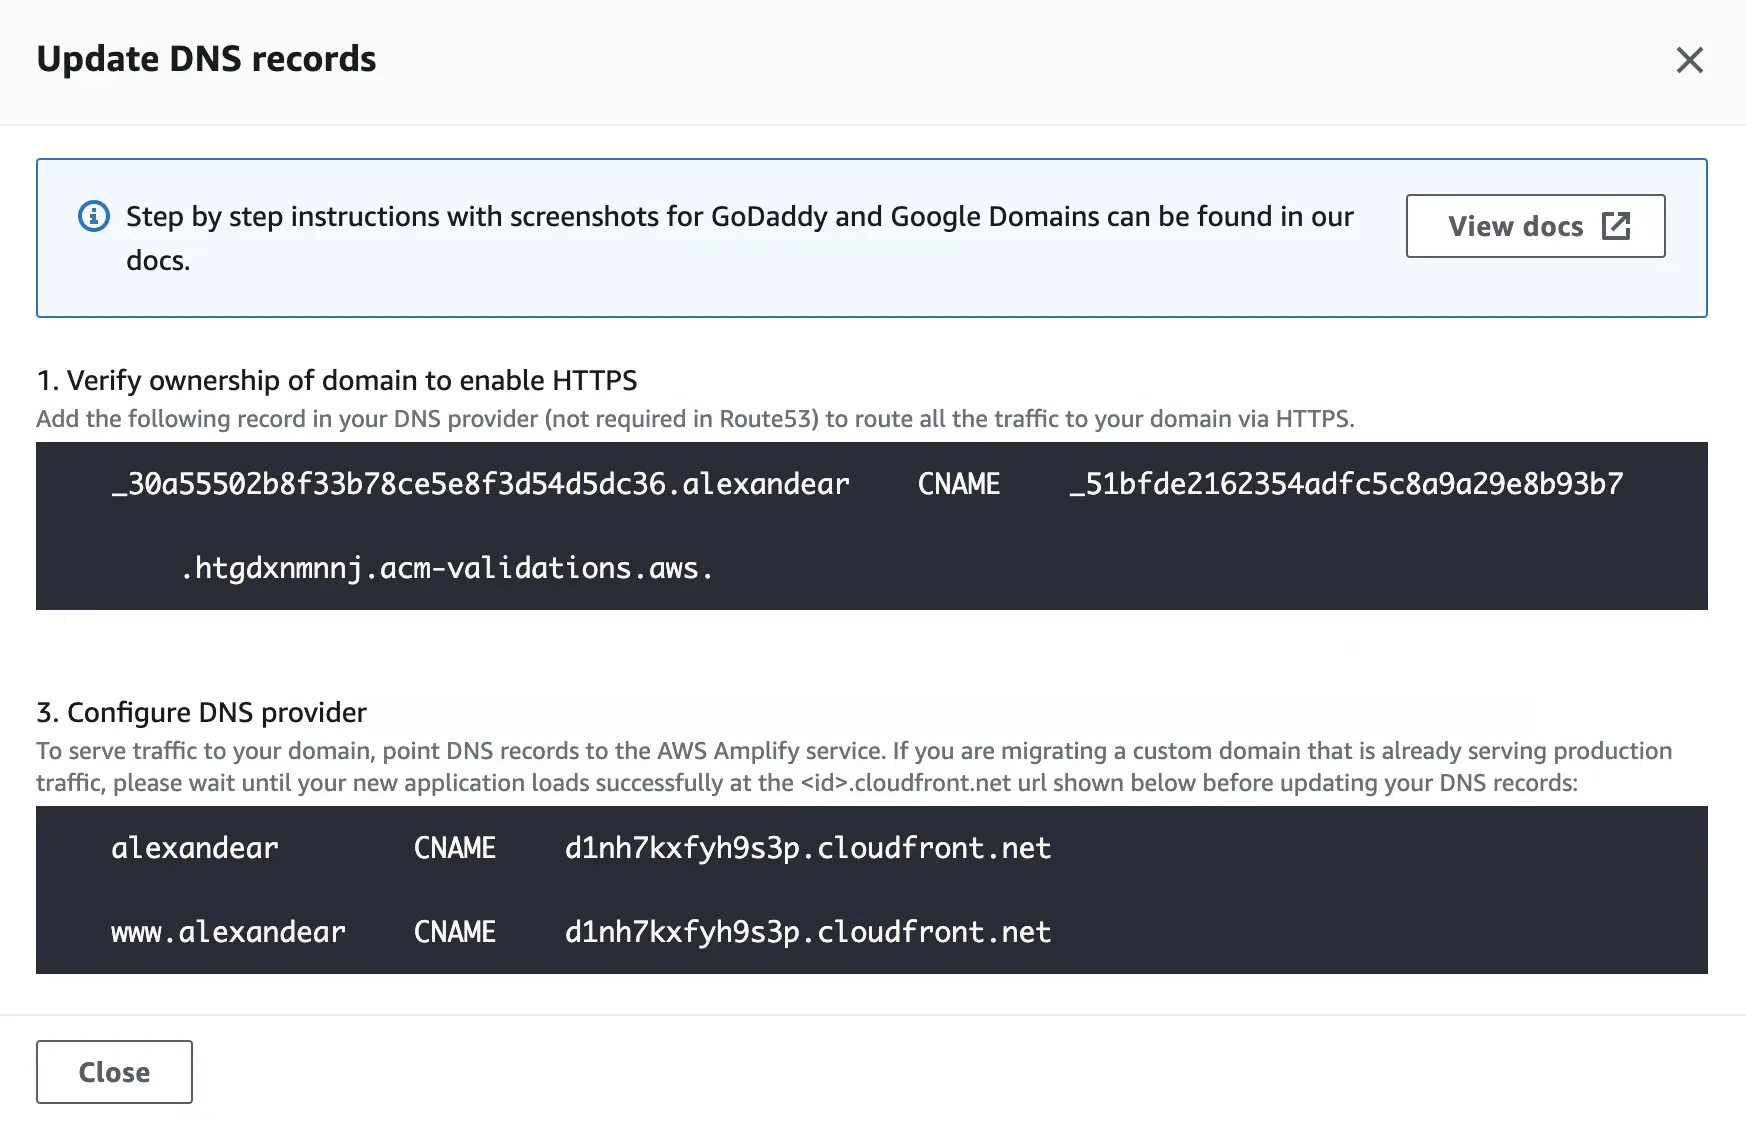Screen dimensions: 1746x1126
Task: Click the CNAME label in the verification record
Action: (x=958, y=484)
